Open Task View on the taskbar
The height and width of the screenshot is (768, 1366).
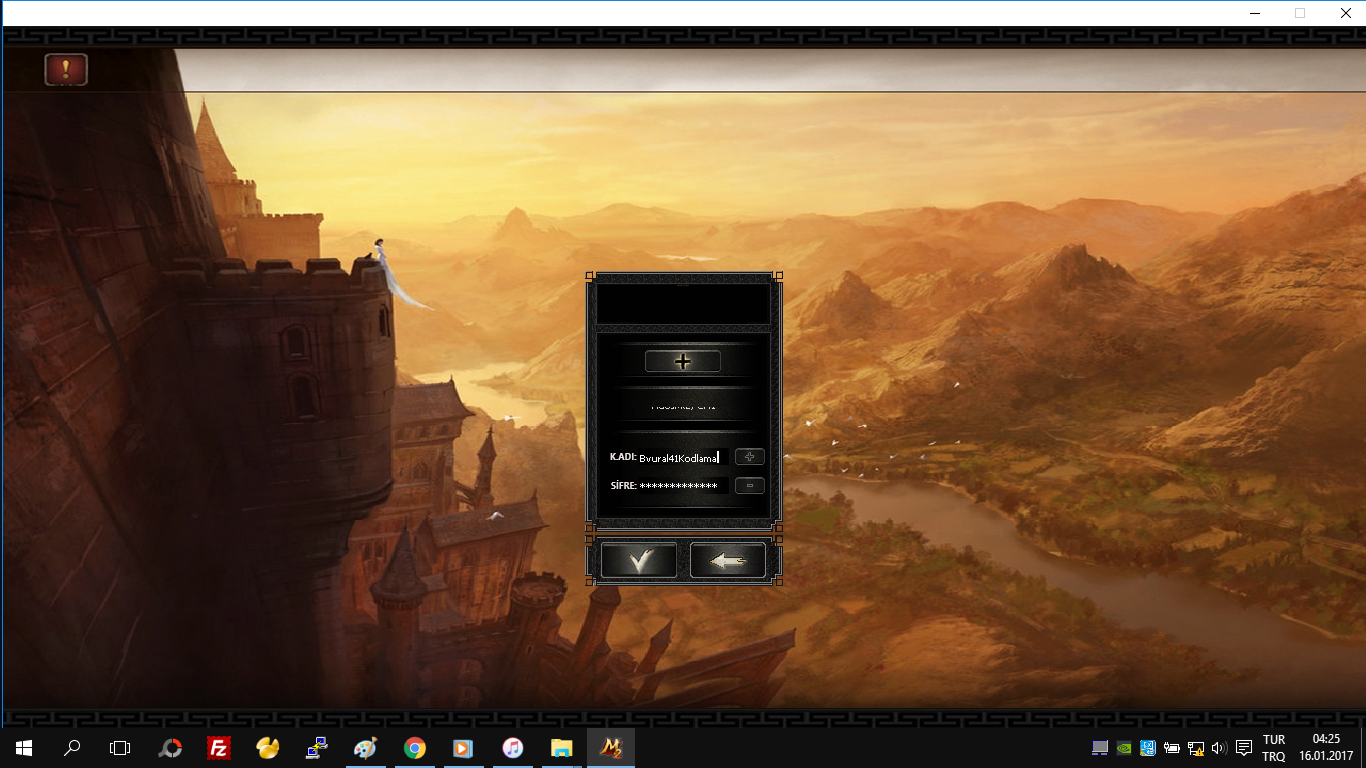[x=120, y=748]
